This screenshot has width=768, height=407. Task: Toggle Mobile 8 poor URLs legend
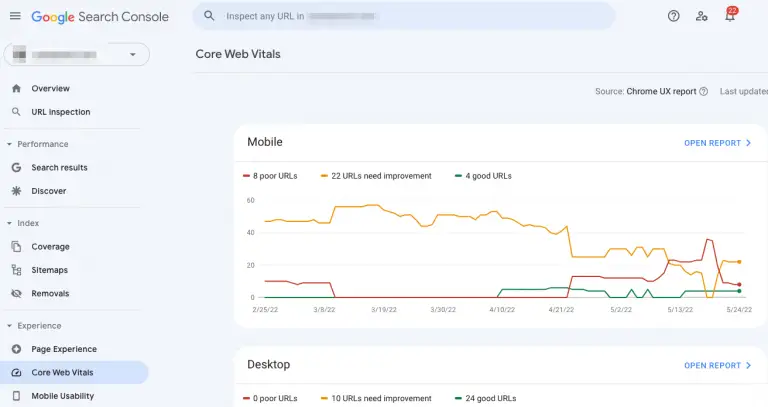(x=270, y=176)
